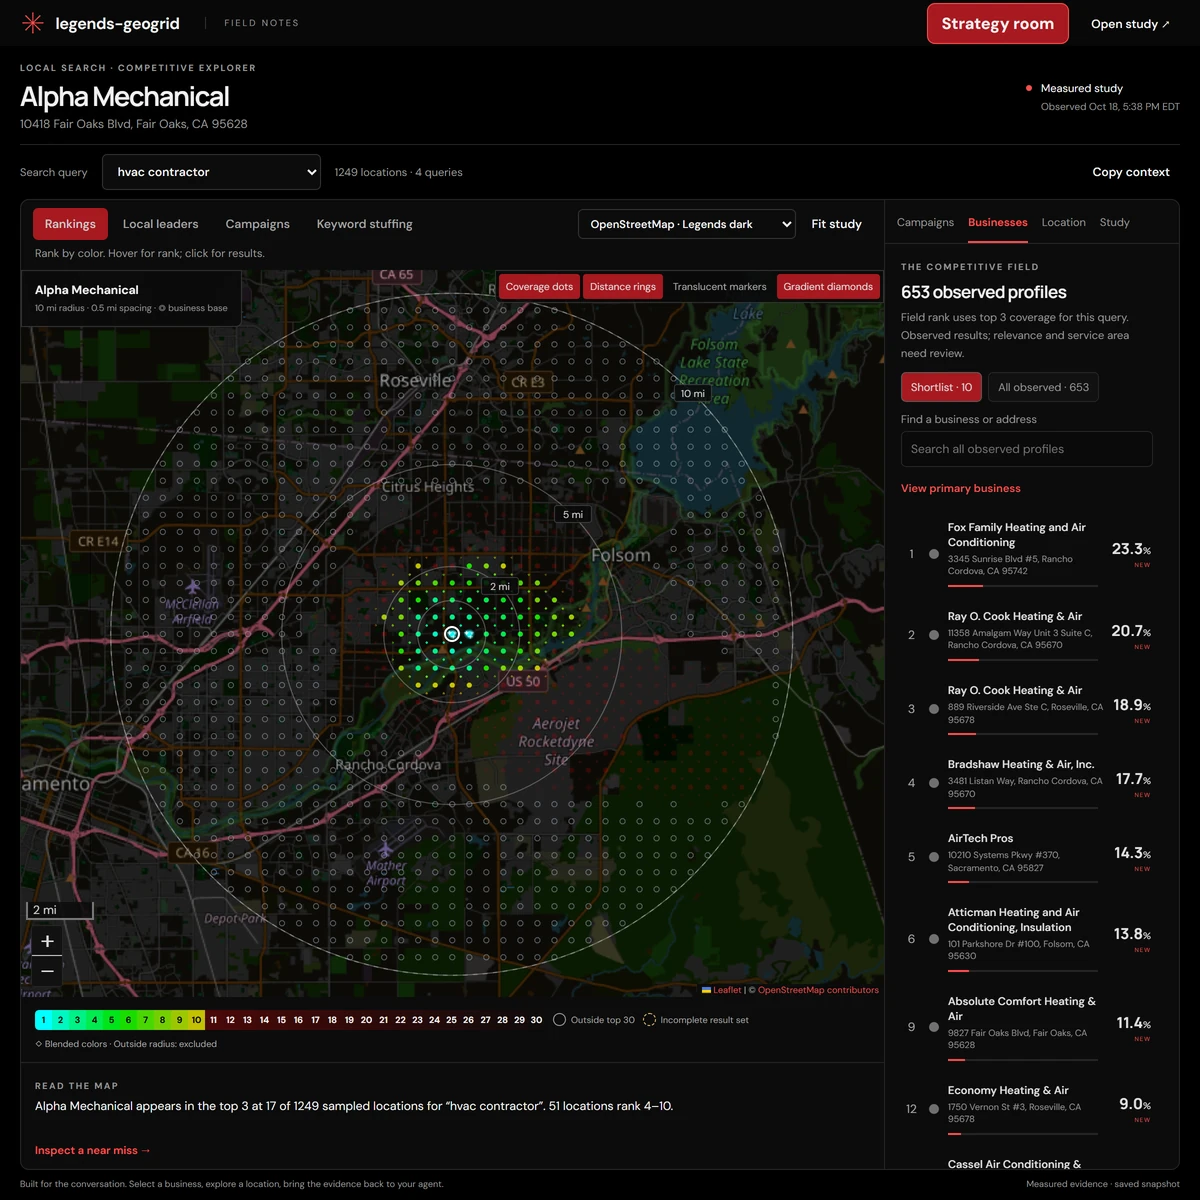Switch to the Local leaders tab

[160, 224]
